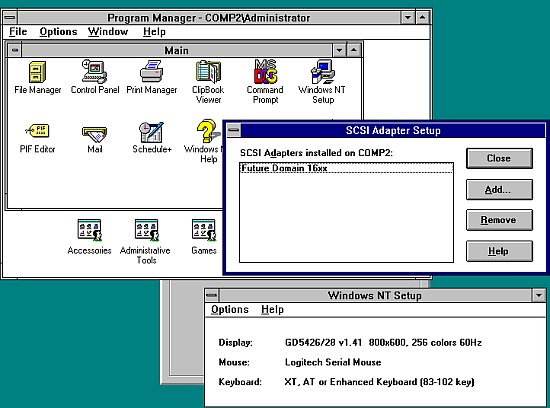Click the Windows NT Setup title bar

tap(375, 295)
